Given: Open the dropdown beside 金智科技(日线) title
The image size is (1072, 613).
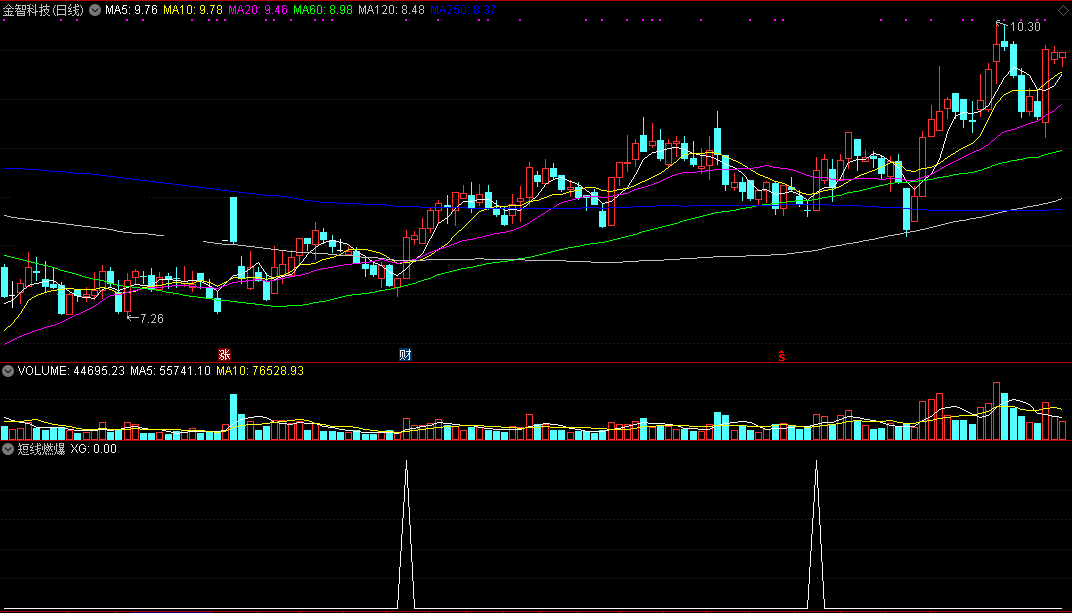Looking at the screenshot, I should pyautogui.click(x=95, y=10).
